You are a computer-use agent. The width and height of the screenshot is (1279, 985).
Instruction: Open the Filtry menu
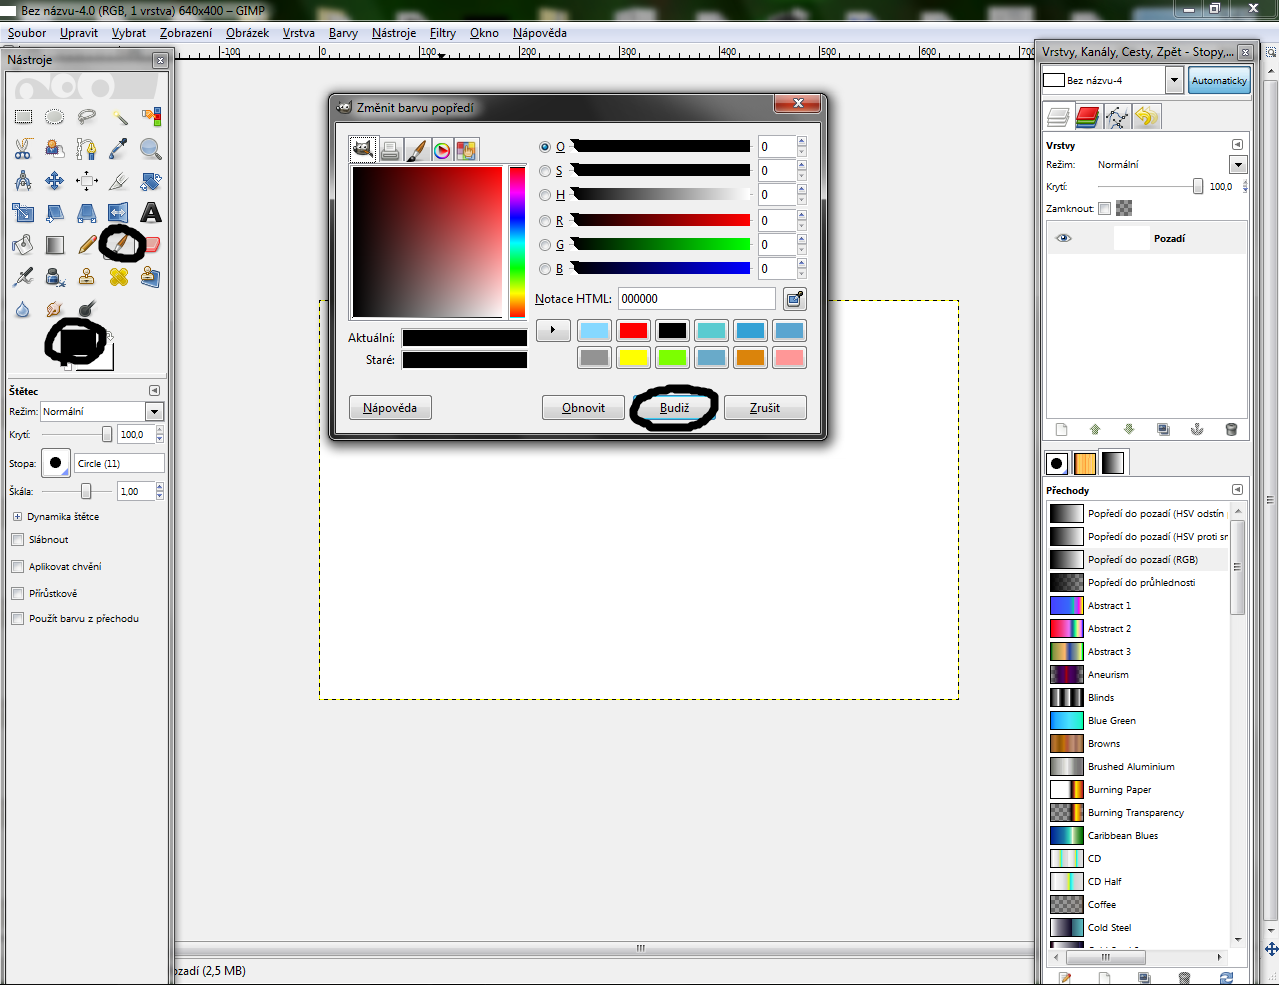(442, 33)
